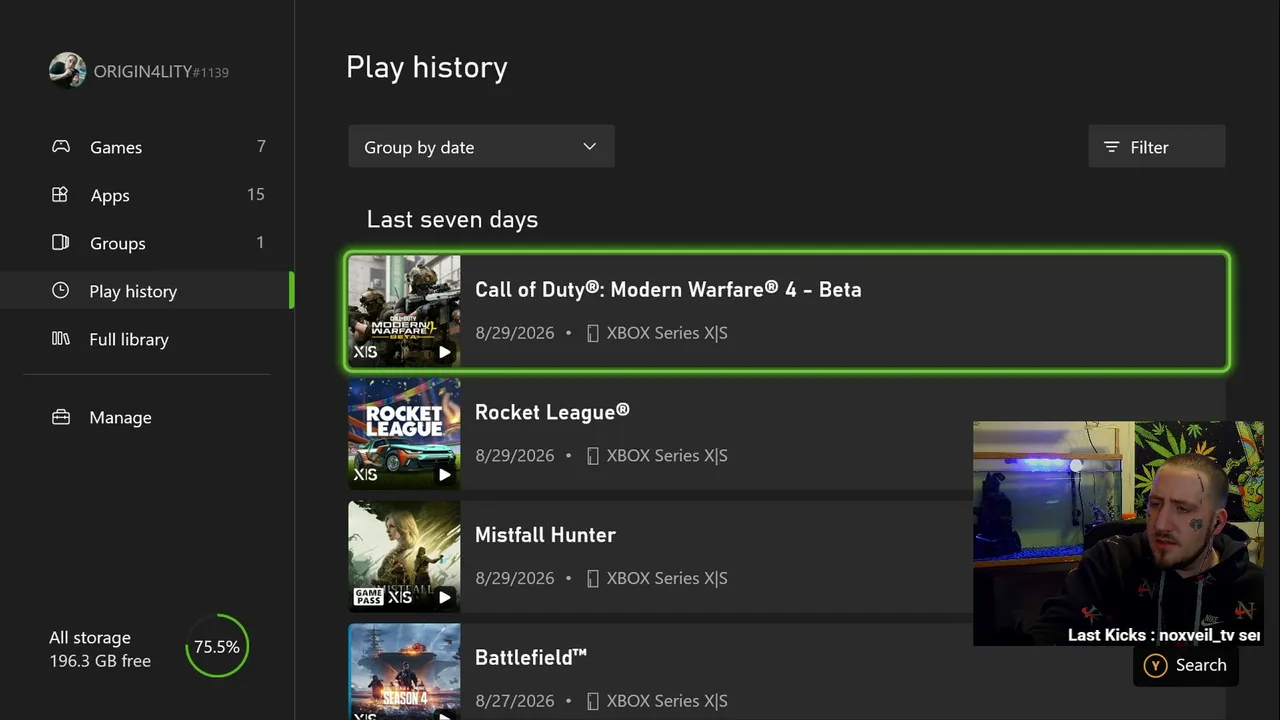Open the Games menu item
The width and height of the screenshot is (1280, 720).
point(147,147)
